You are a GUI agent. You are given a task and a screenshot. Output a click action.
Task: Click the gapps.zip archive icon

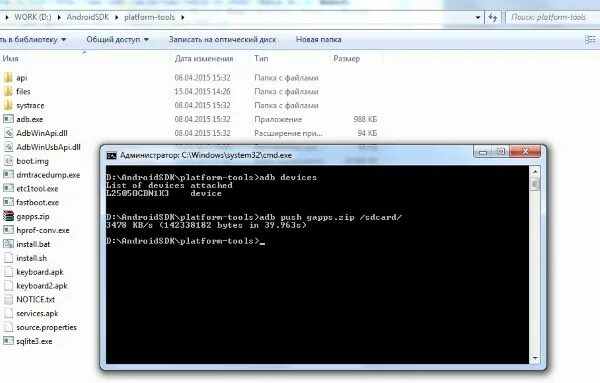[8, 216]
